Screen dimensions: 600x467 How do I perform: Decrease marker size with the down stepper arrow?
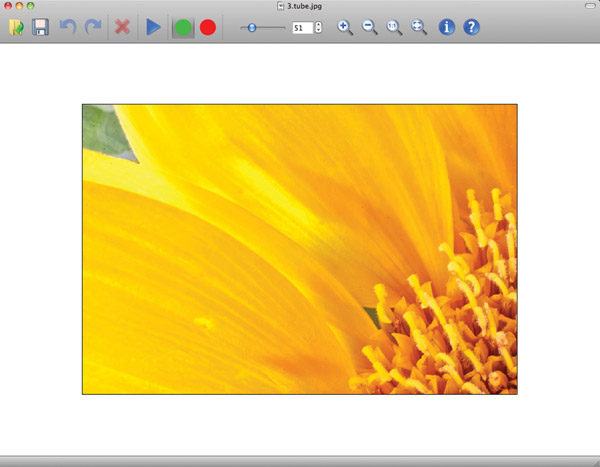[318, 31]
